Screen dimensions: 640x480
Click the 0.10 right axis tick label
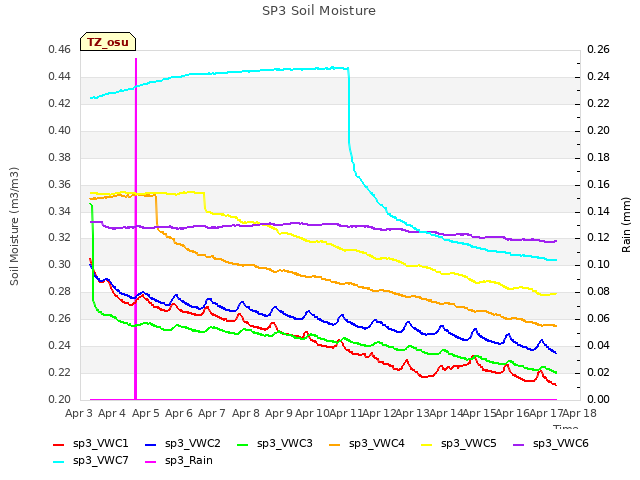coord(598,264)
